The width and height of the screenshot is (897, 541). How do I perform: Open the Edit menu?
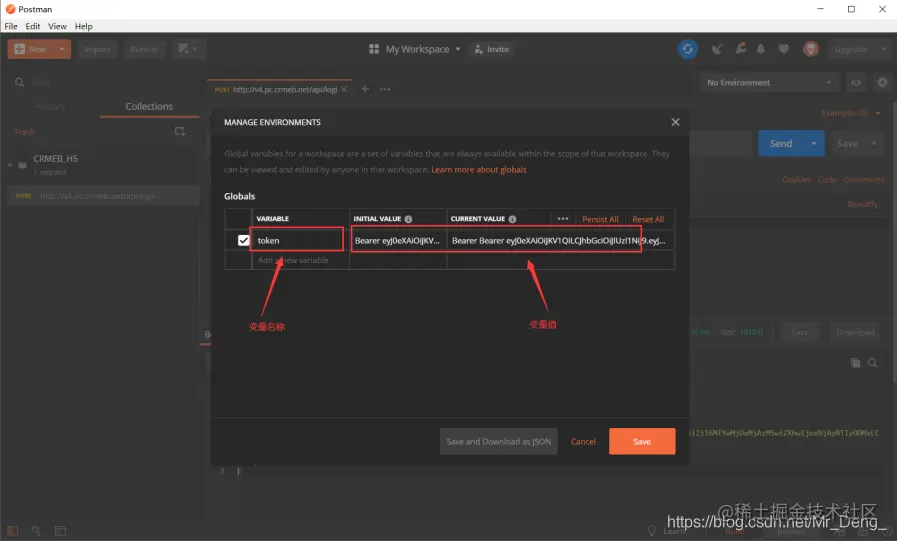[33, 26]
